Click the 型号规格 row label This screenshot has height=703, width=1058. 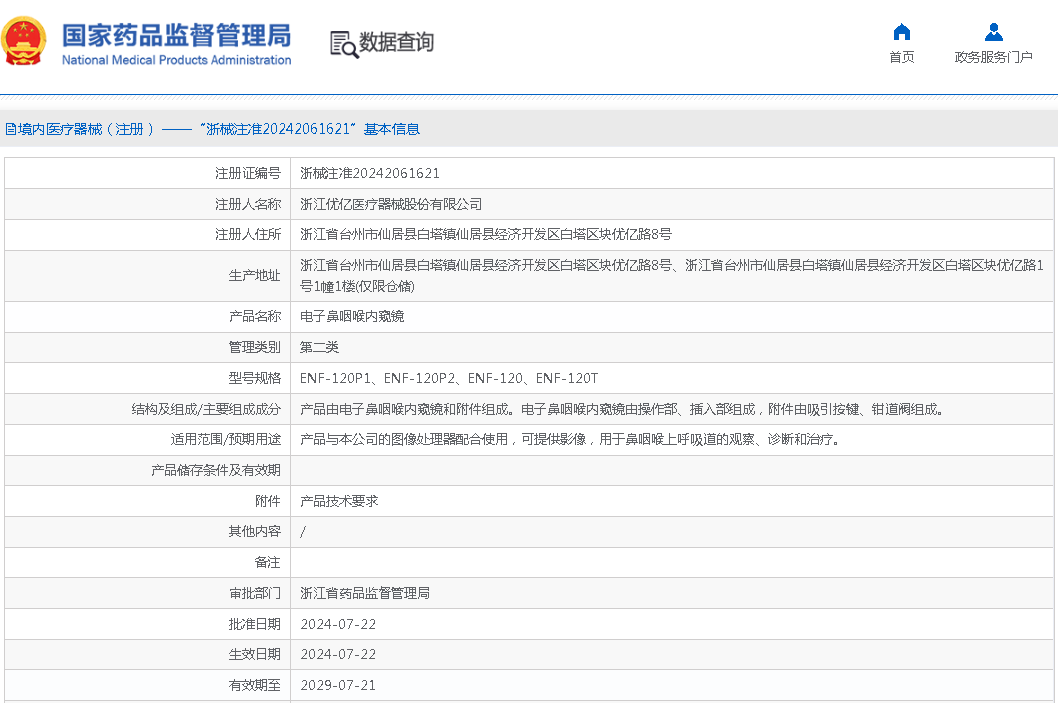tap(254, 378)
